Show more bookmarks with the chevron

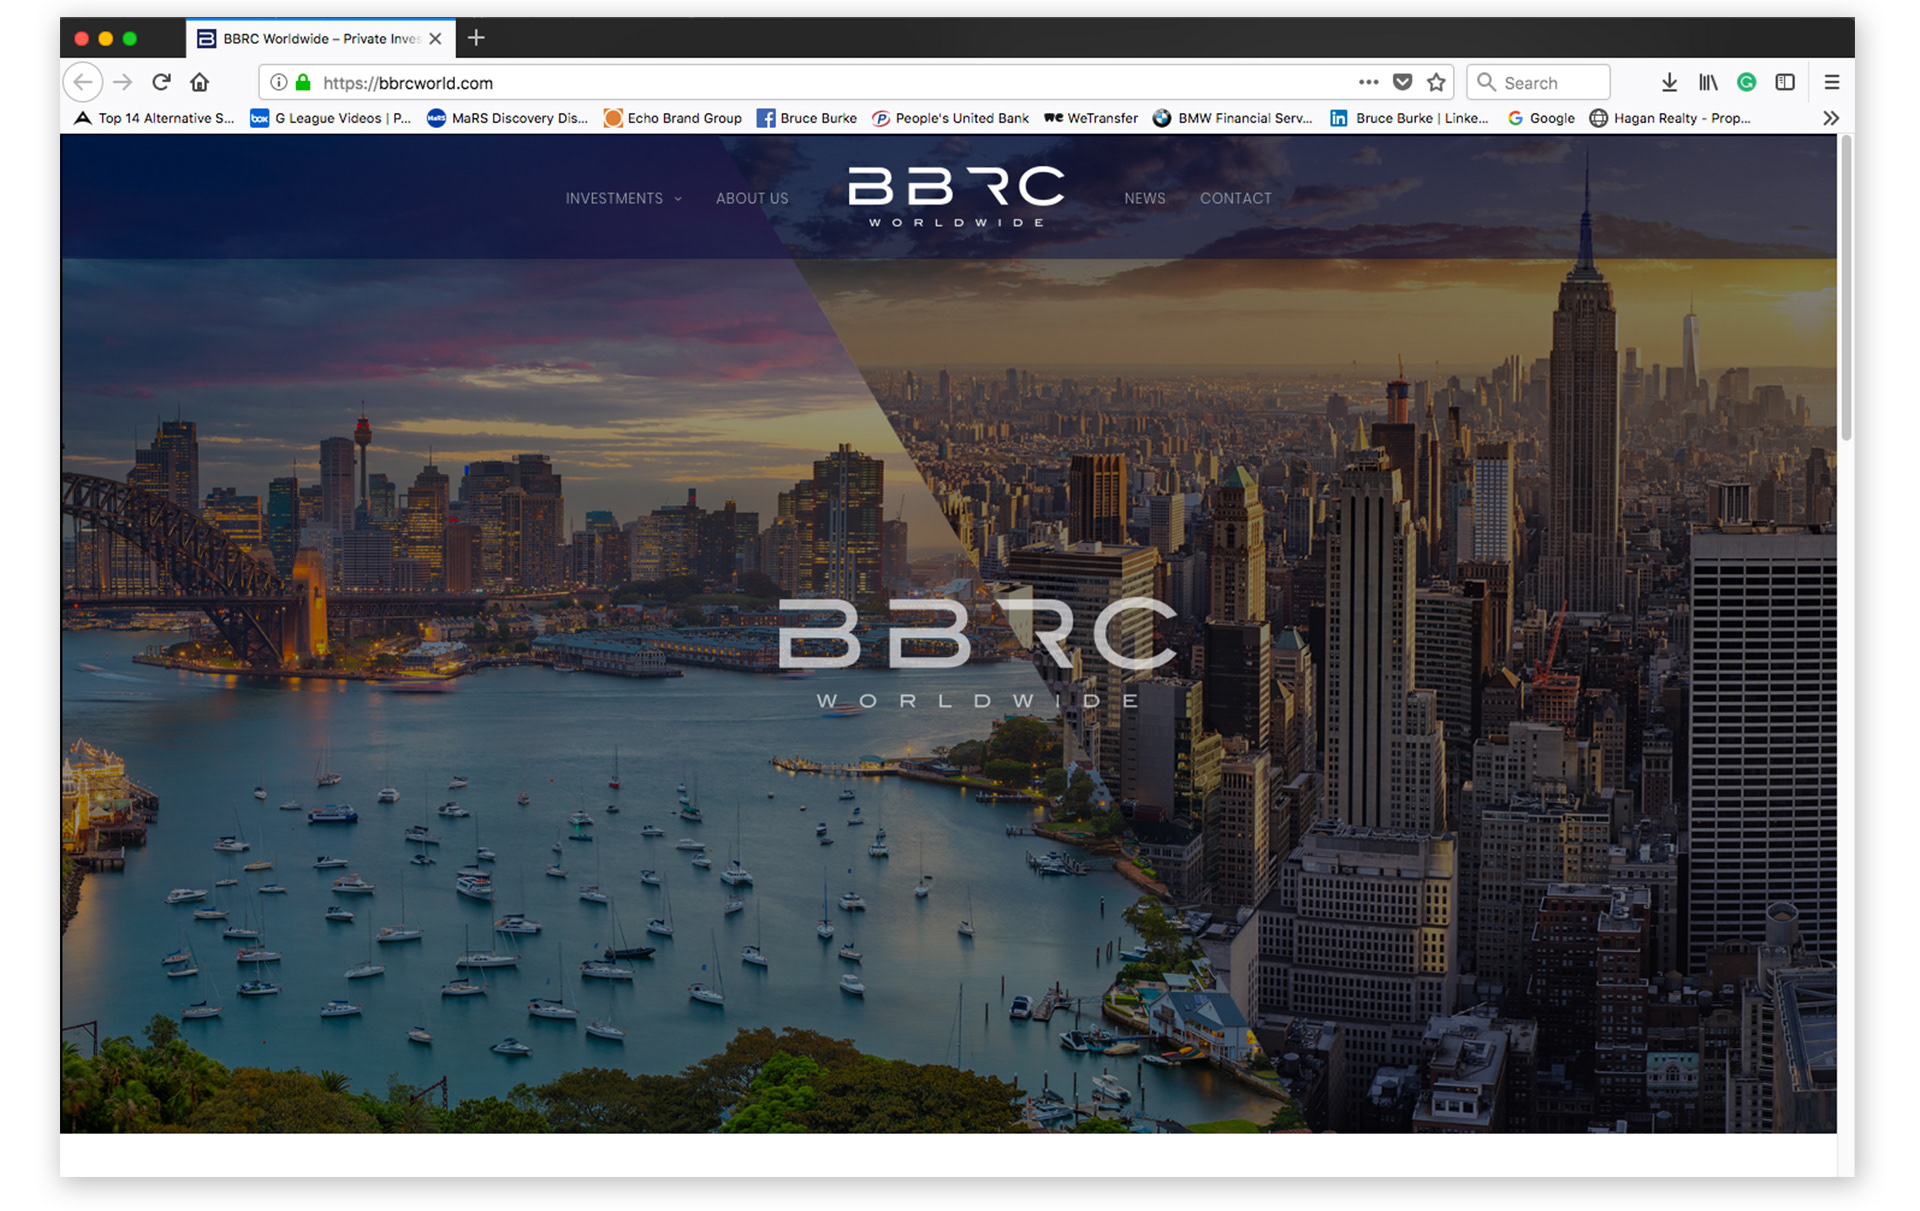coord(1830,118)
